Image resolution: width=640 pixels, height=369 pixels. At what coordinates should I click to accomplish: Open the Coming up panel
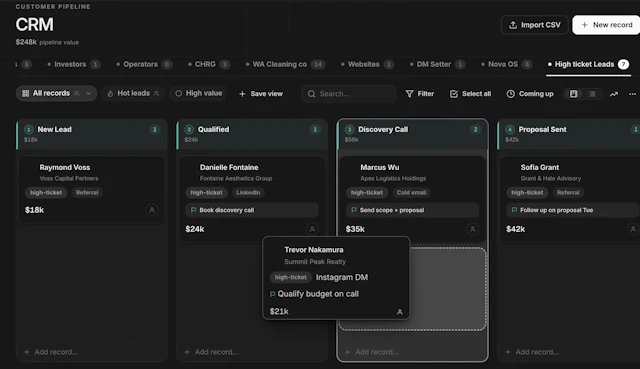[530, 94]
